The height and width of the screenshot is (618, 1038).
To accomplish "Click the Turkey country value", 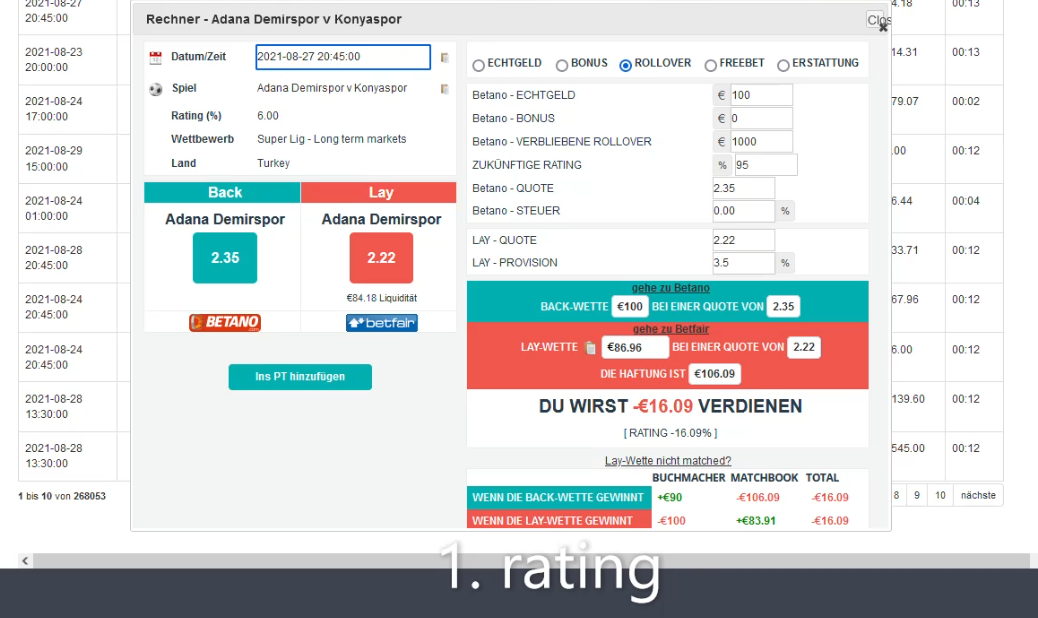I will tap(273, 163).
